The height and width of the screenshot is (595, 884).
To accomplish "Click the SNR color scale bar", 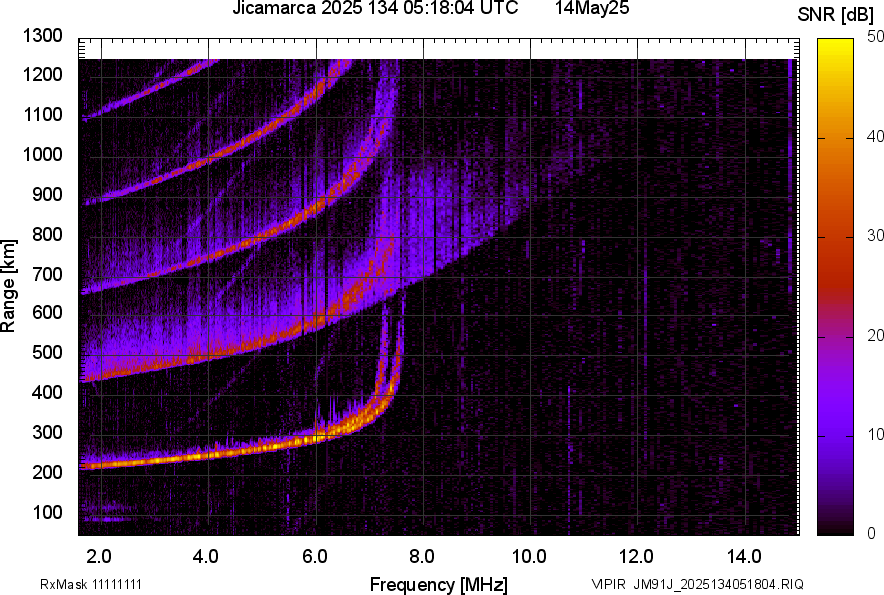I will pos(836,287).
